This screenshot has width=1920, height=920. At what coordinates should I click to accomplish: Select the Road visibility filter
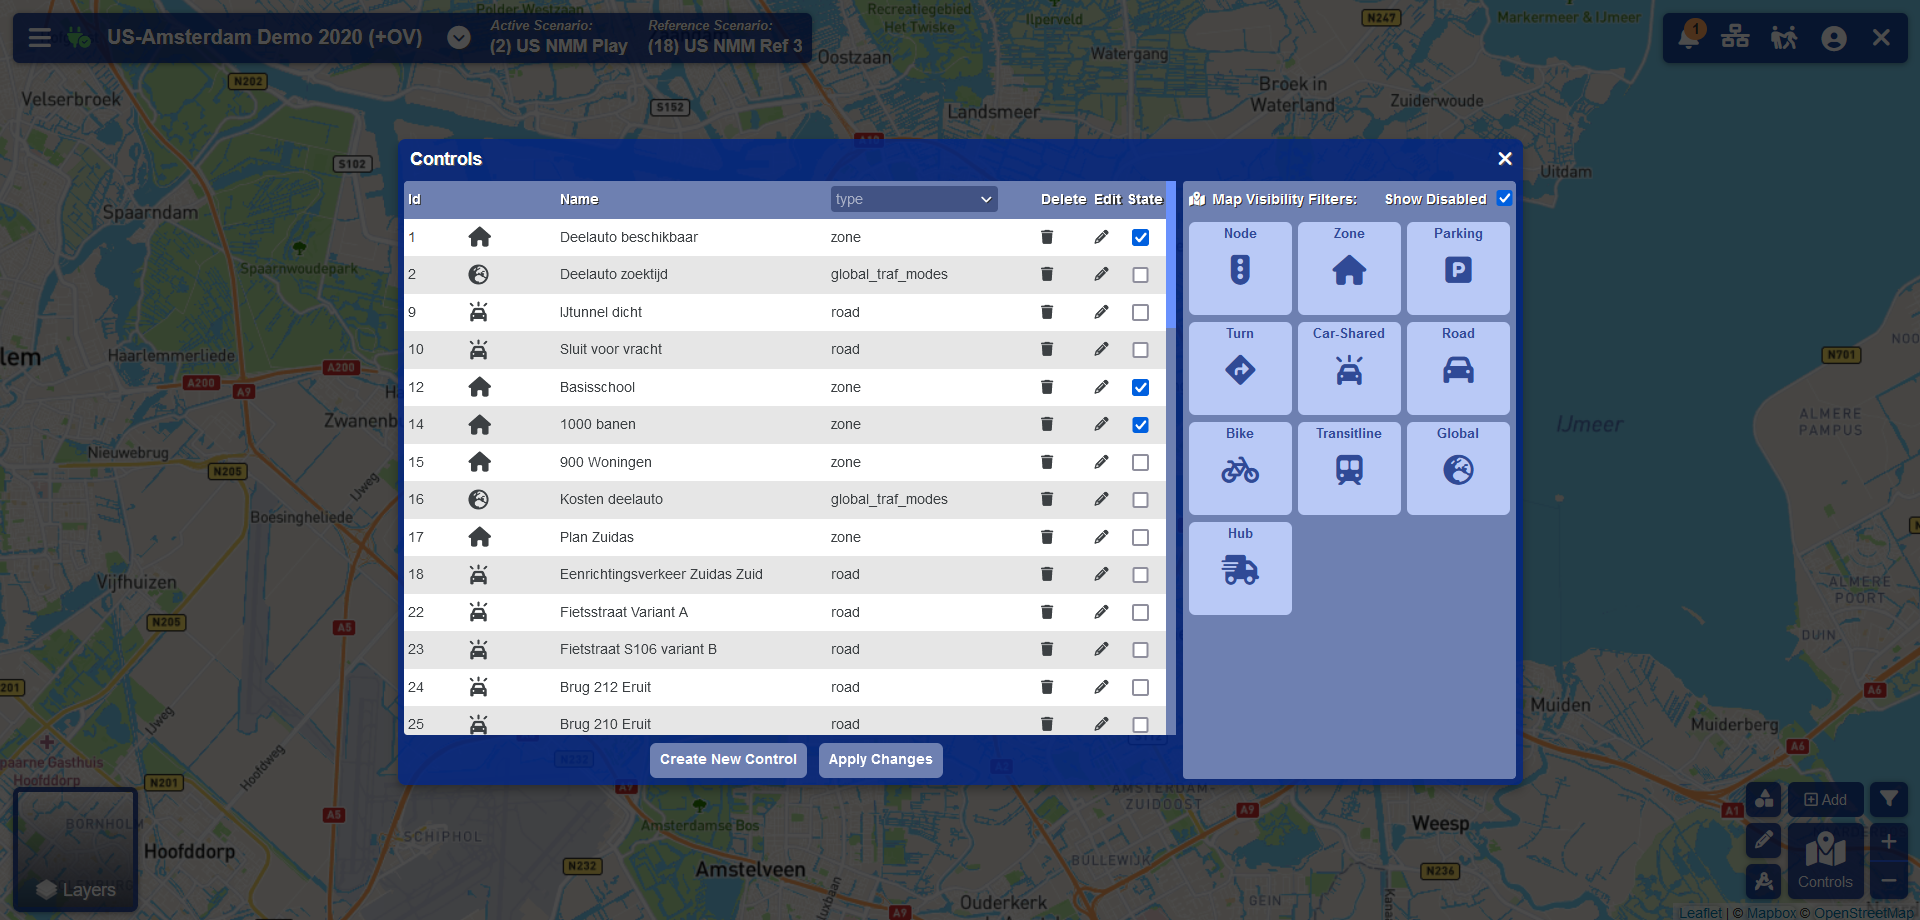tap(1458, 368)
